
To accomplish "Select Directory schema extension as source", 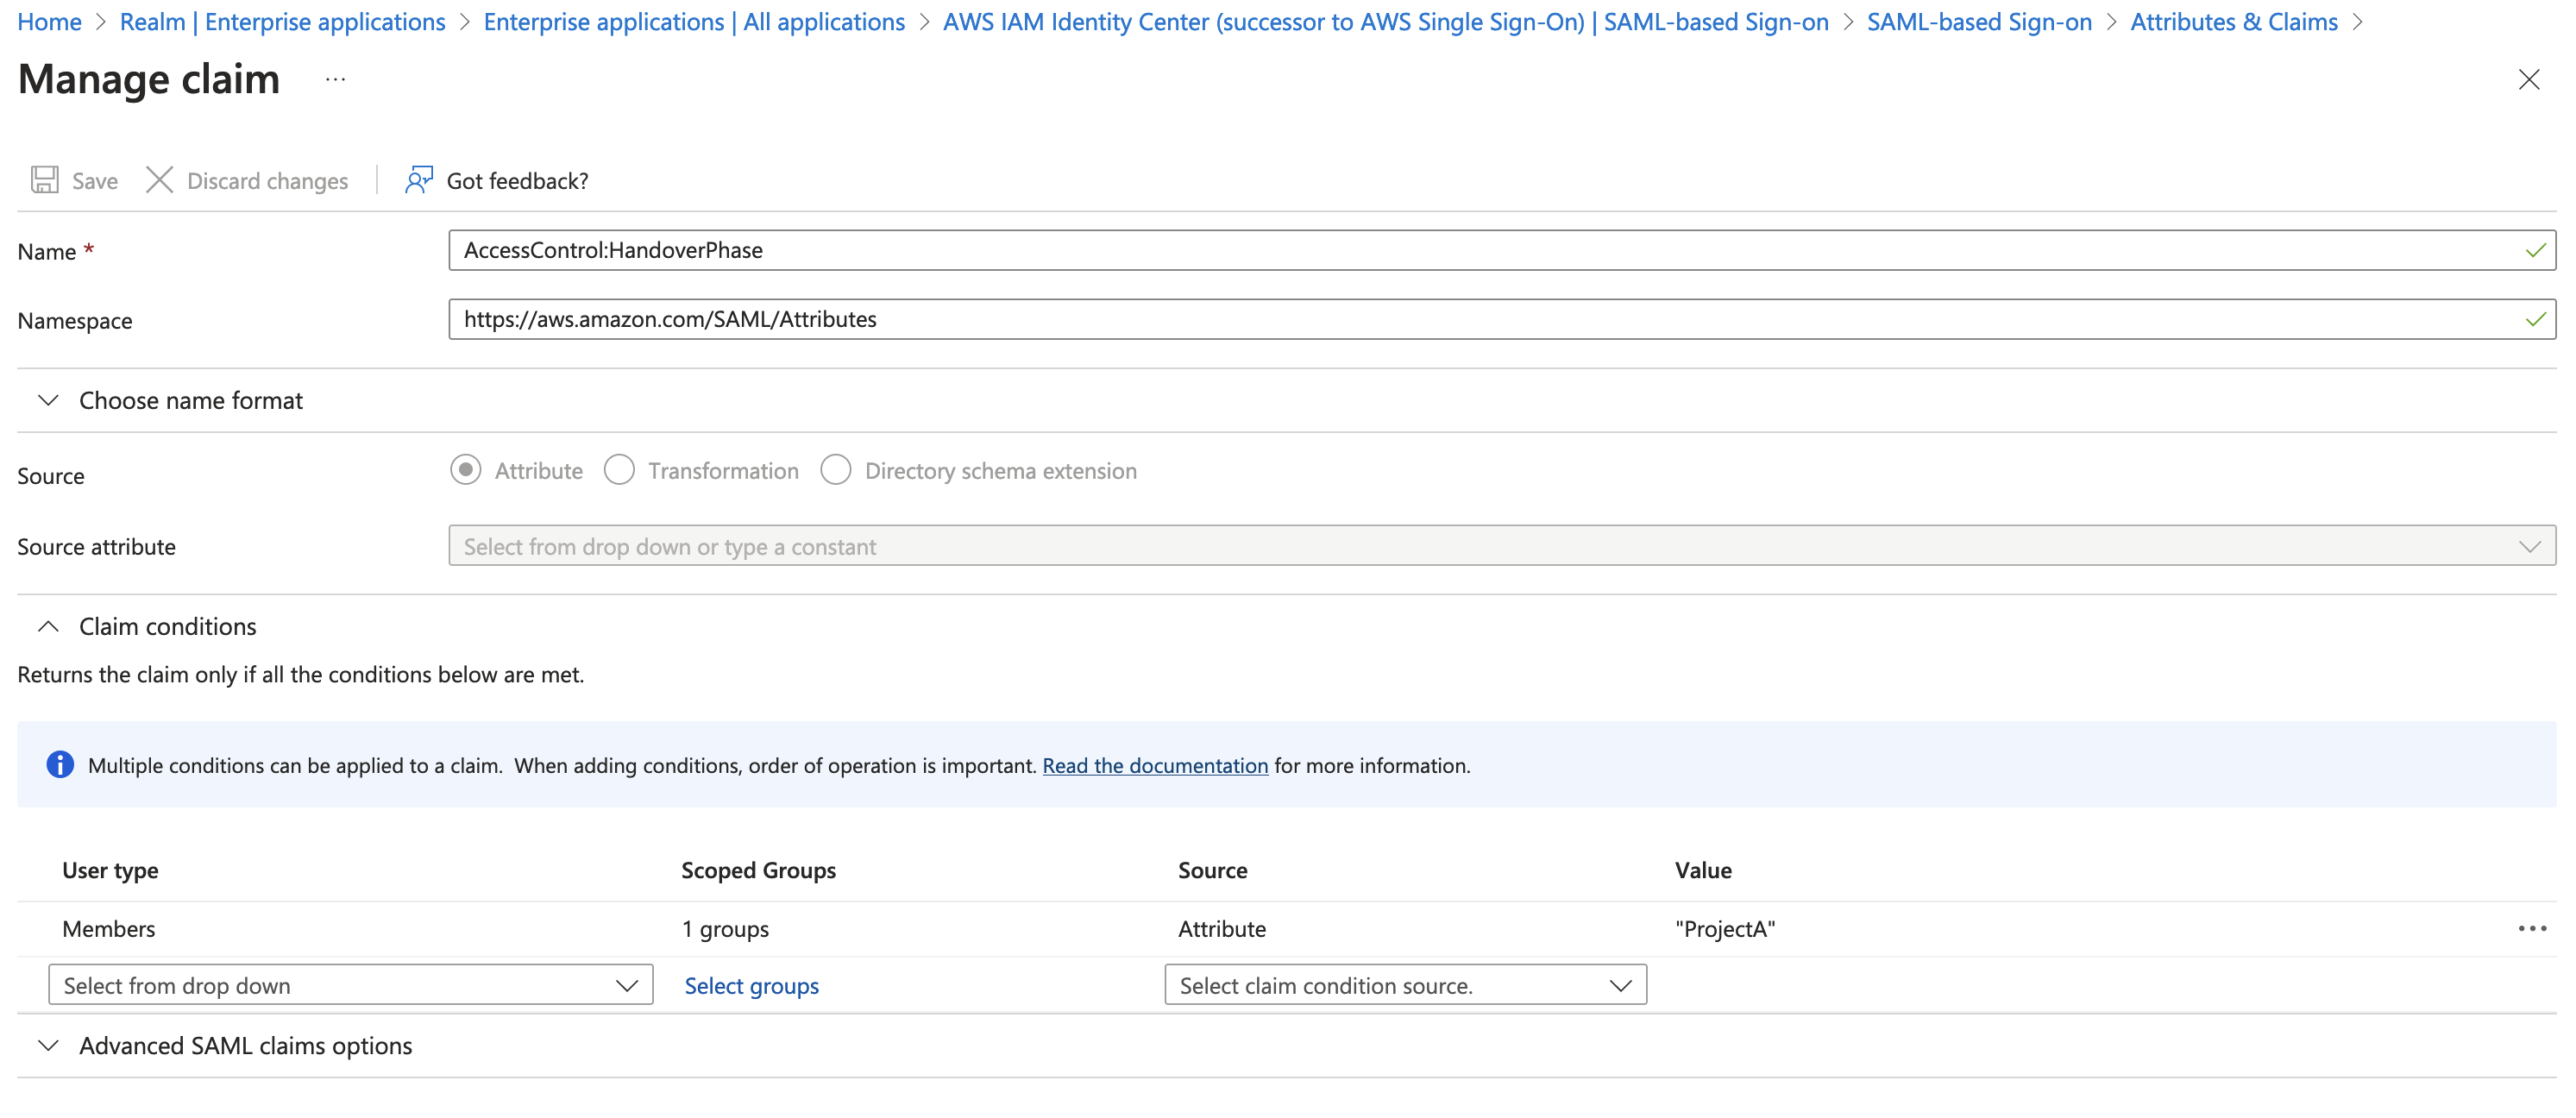I will pyautogui.click(x=836, y=469).
